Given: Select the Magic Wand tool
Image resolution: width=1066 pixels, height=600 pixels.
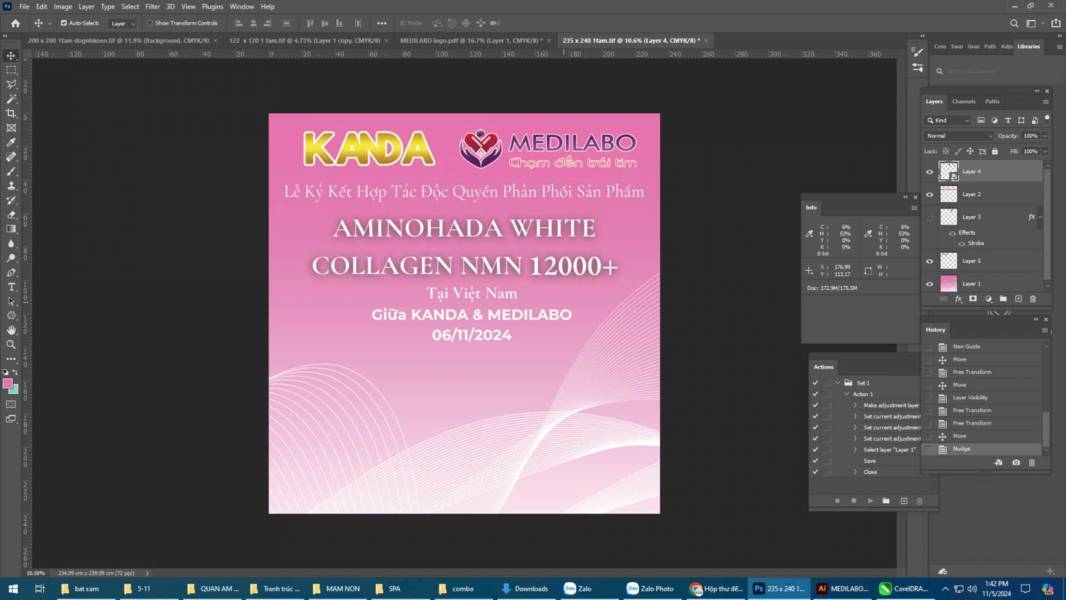Looking at the screenshot, I should pos(11,99).
